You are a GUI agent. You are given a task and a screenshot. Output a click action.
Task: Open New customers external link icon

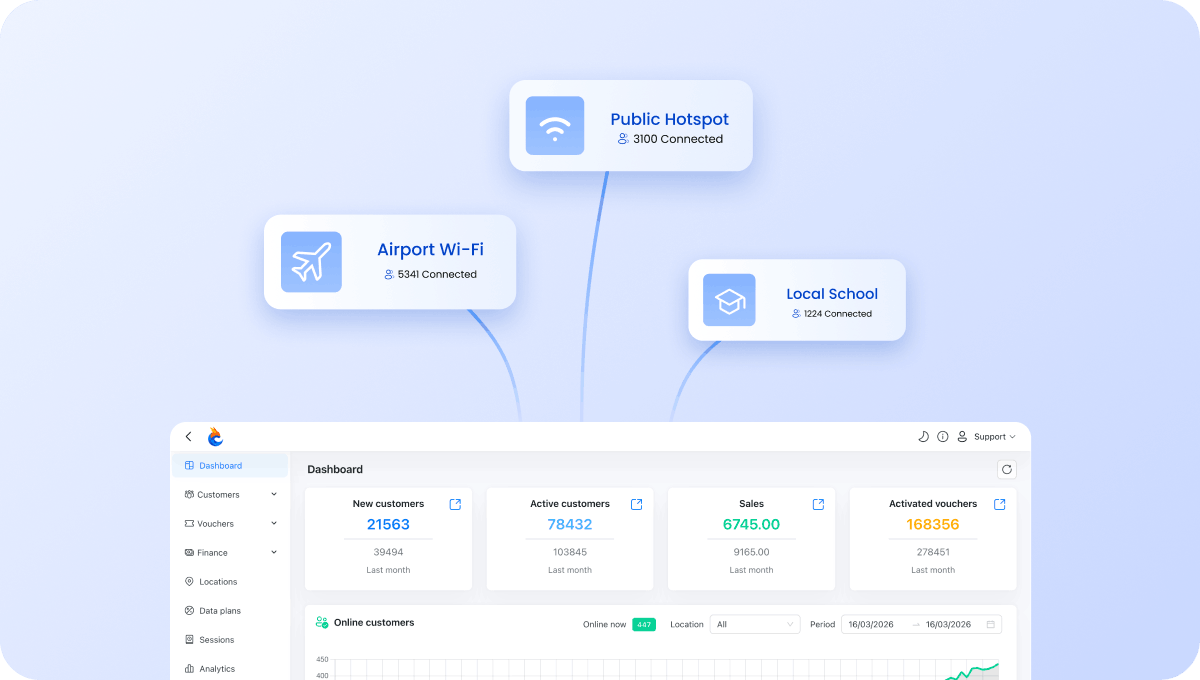[455, 504]
